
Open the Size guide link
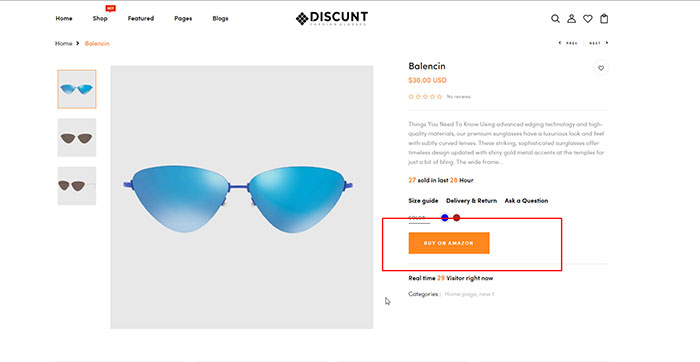(423, 201)
